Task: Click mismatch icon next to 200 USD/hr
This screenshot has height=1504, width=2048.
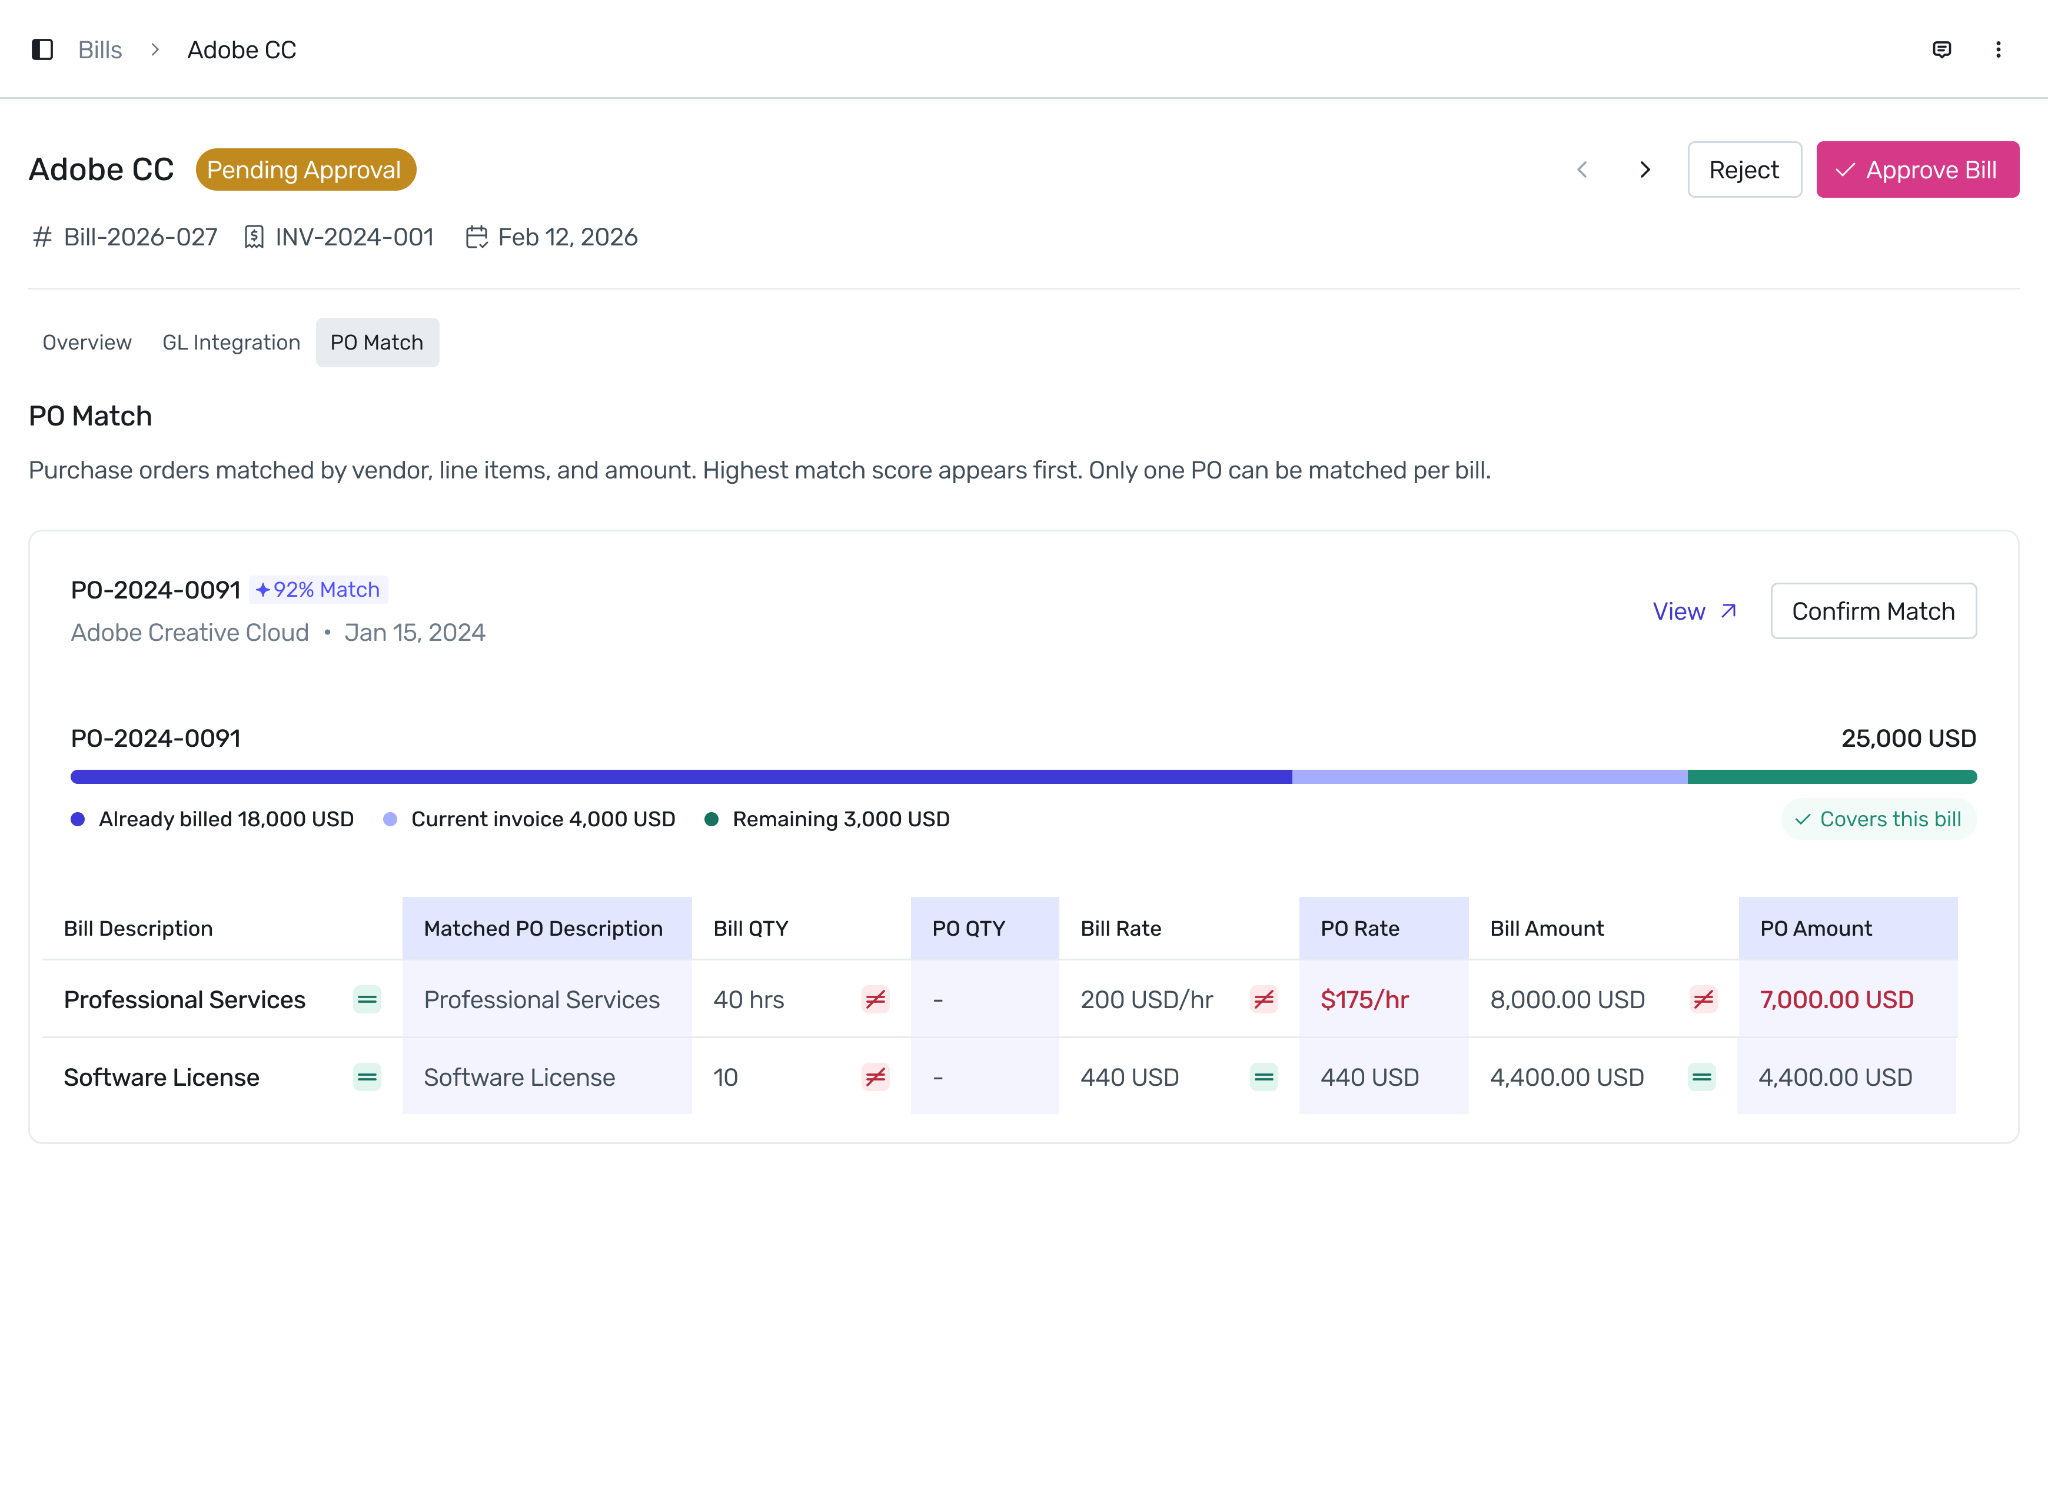Action: tap(1264, 999)
